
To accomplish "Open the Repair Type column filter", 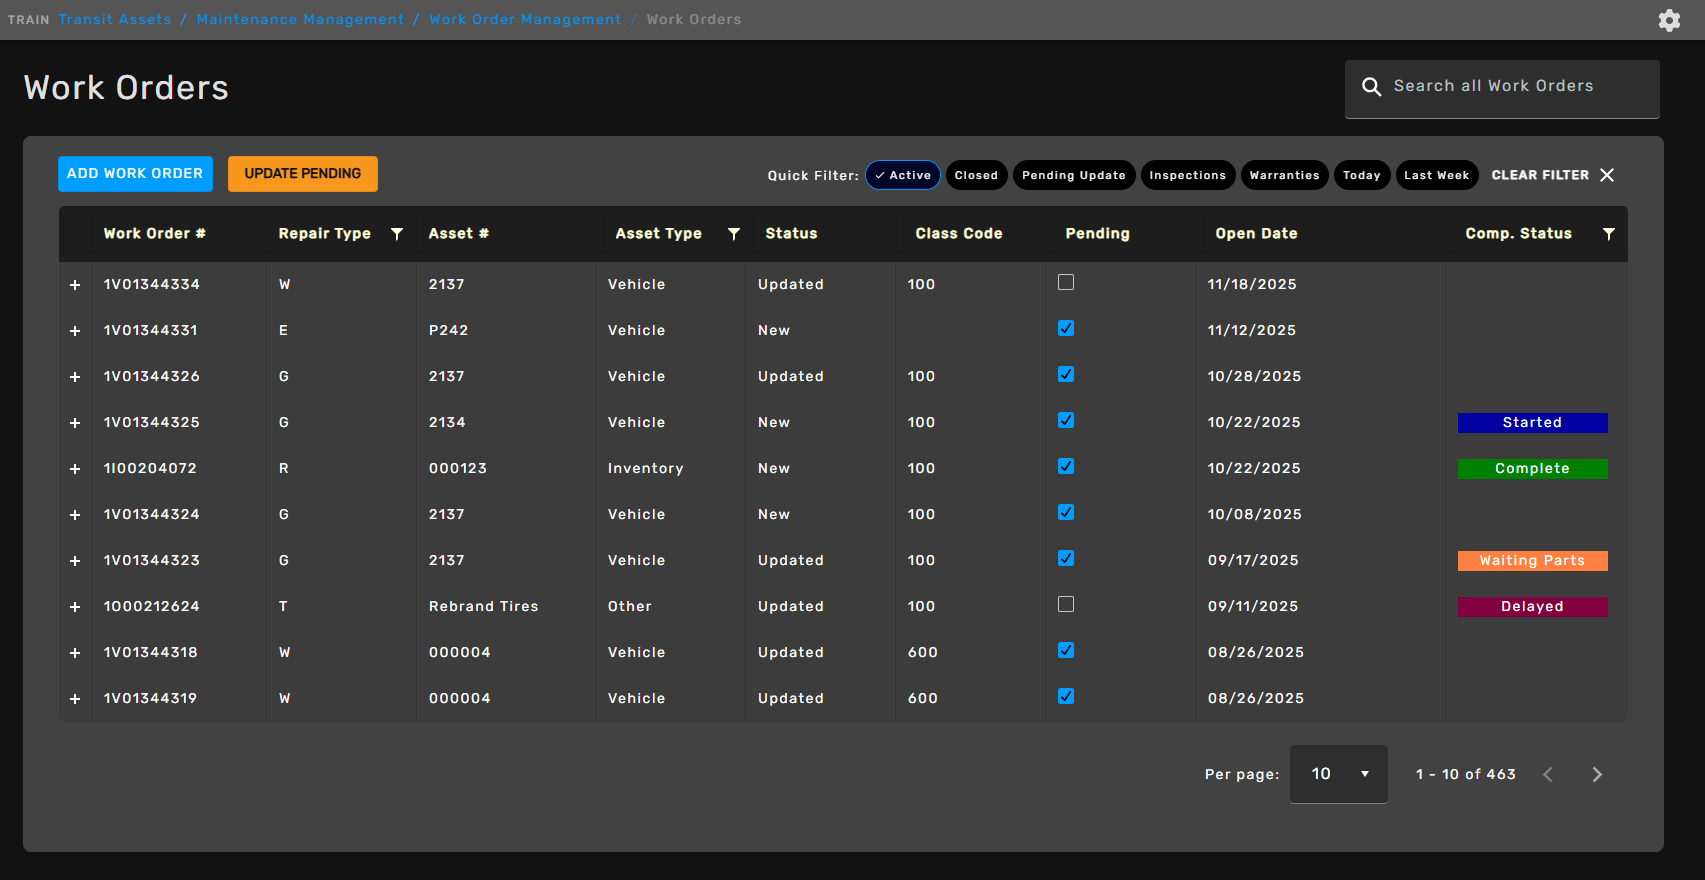I will (x=397, y=234).
